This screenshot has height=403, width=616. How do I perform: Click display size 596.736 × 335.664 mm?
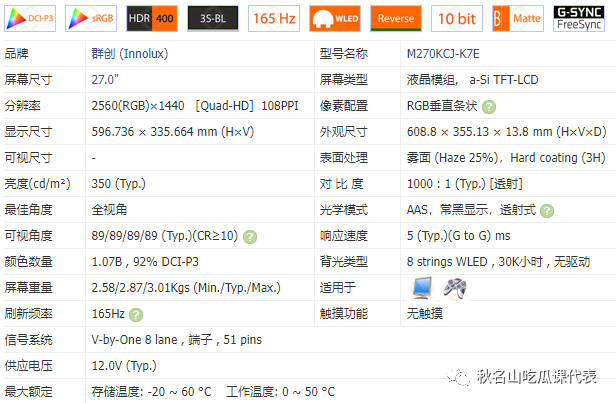(173, 132)
